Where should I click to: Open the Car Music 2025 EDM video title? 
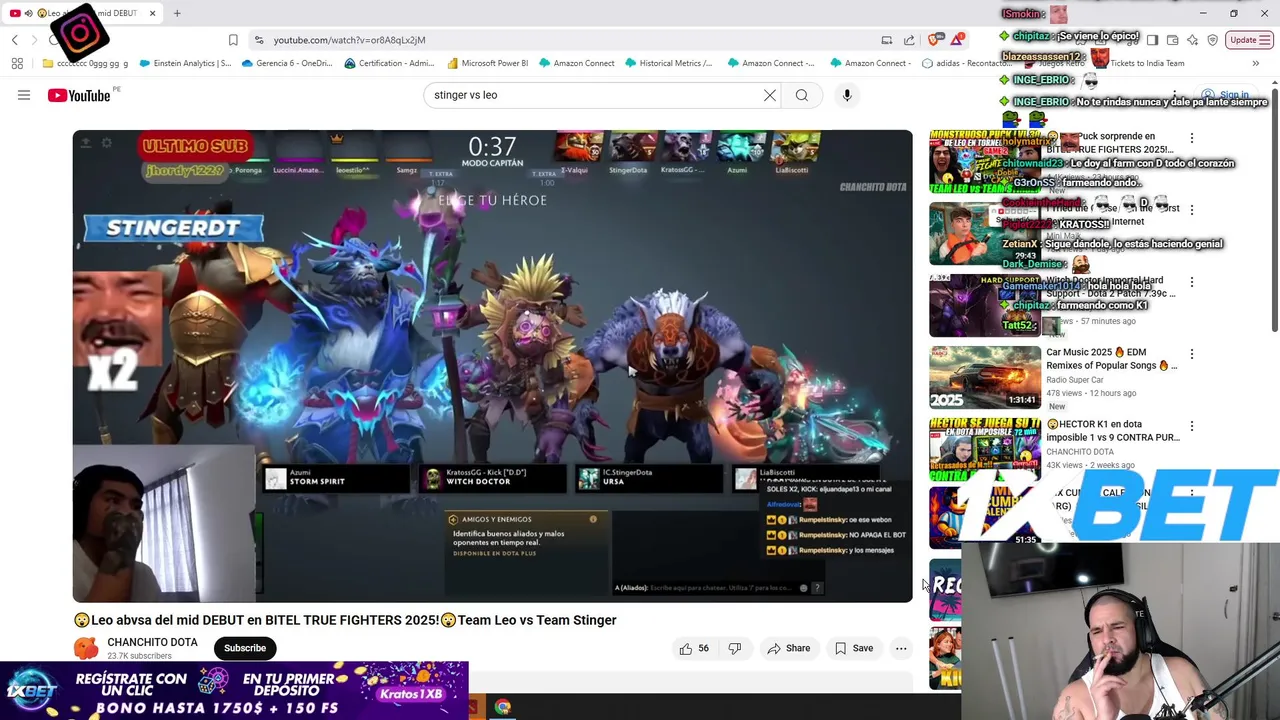tap(1112, 358)
